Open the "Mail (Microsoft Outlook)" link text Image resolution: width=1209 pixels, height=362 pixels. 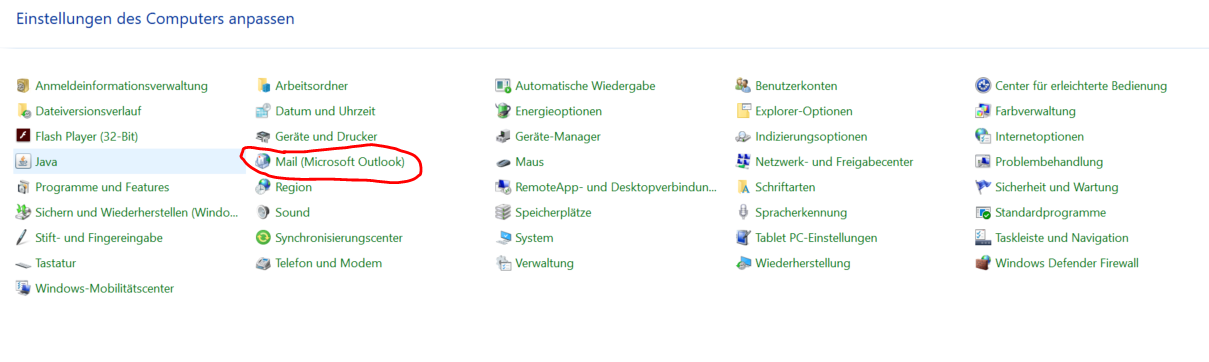tap(340, 162)
